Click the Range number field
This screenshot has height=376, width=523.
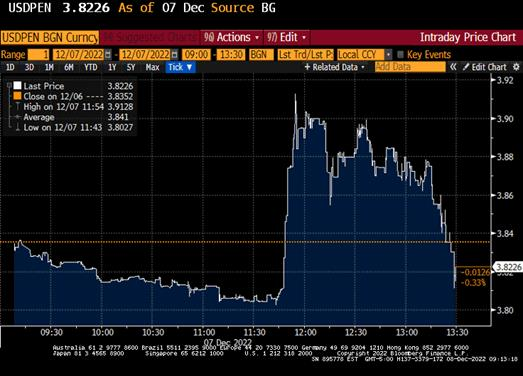39,54
